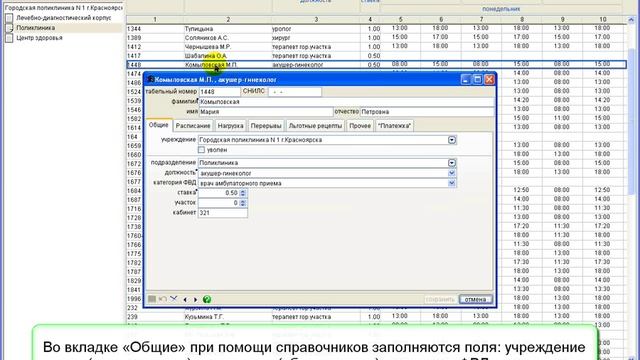Viewport: 640px width, 360px height.
Task: Select the Шабалина О.А. row
Action: point(376,56)
